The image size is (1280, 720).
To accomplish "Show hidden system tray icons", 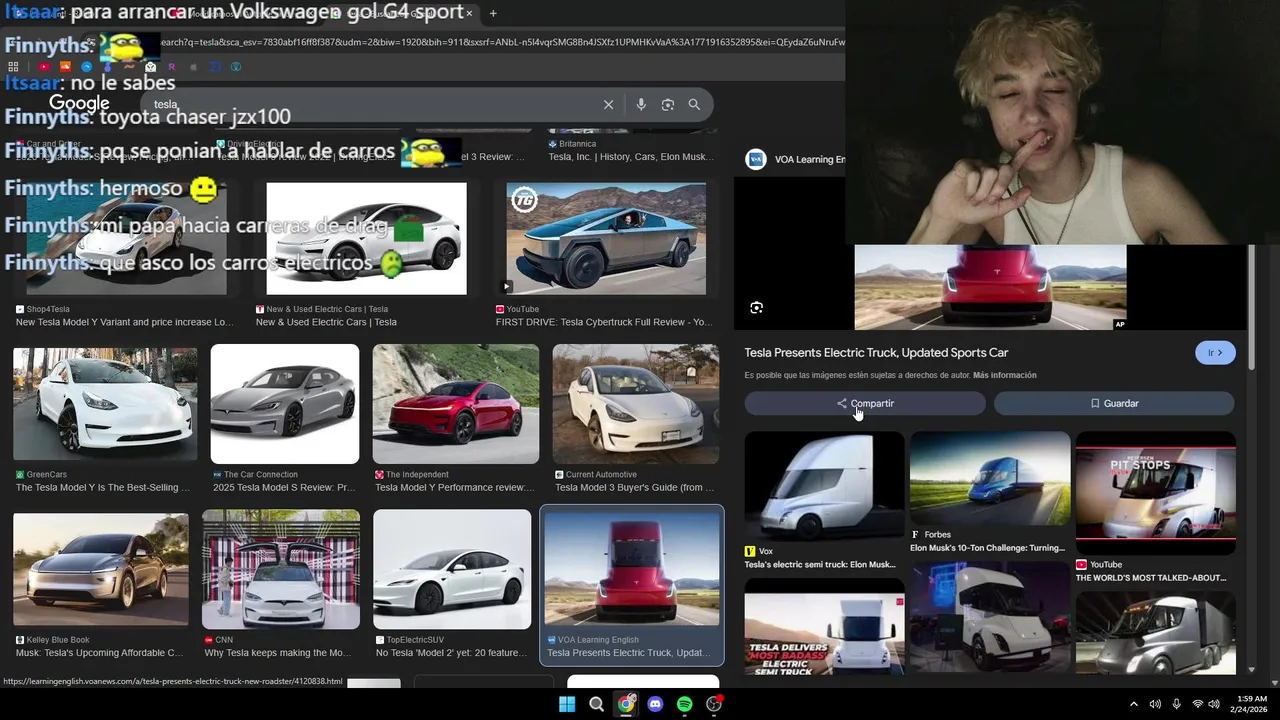I will point(1133,704).
